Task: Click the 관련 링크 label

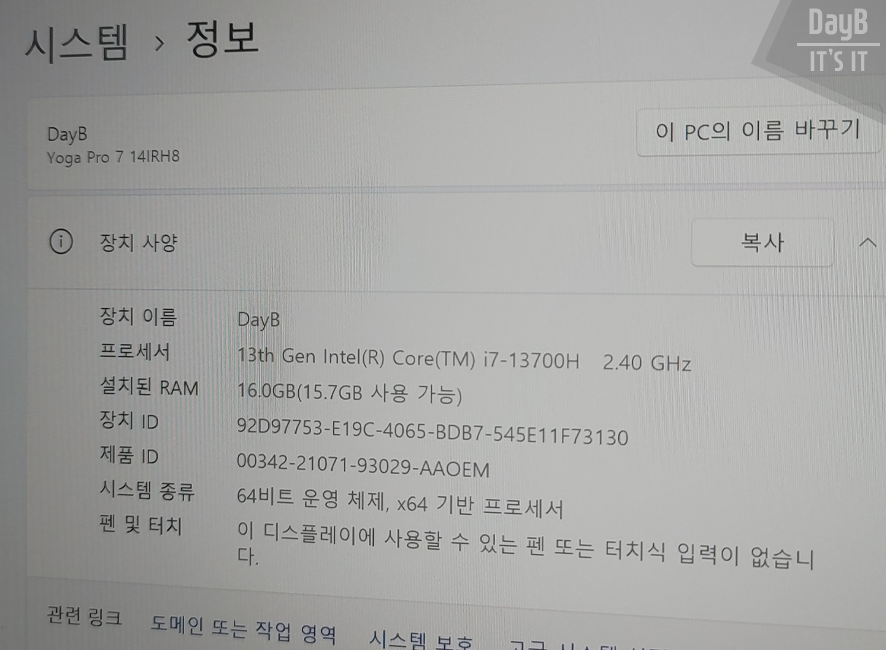Action: [84, 615]
